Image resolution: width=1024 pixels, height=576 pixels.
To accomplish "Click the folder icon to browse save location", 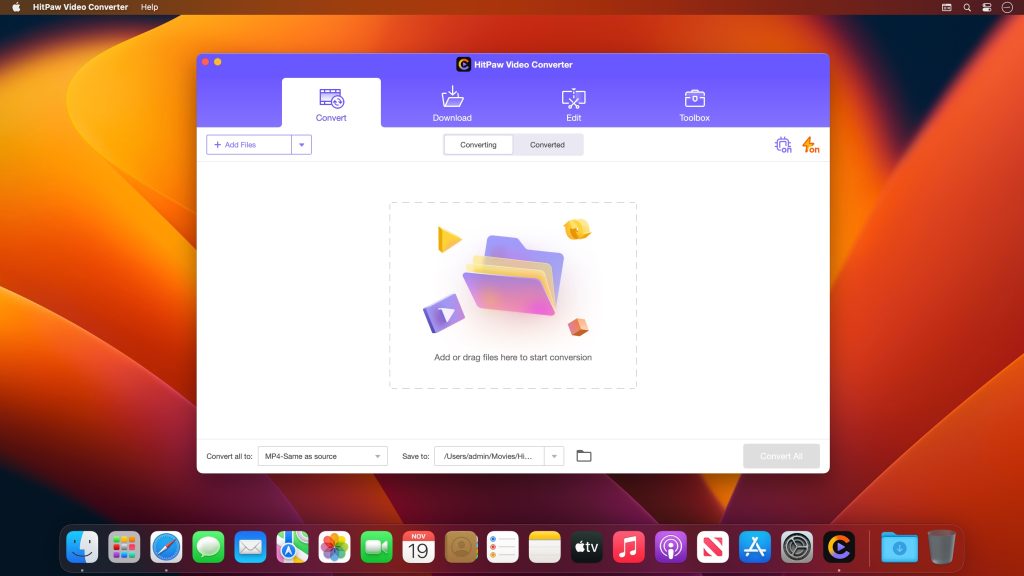I will 584,455.
